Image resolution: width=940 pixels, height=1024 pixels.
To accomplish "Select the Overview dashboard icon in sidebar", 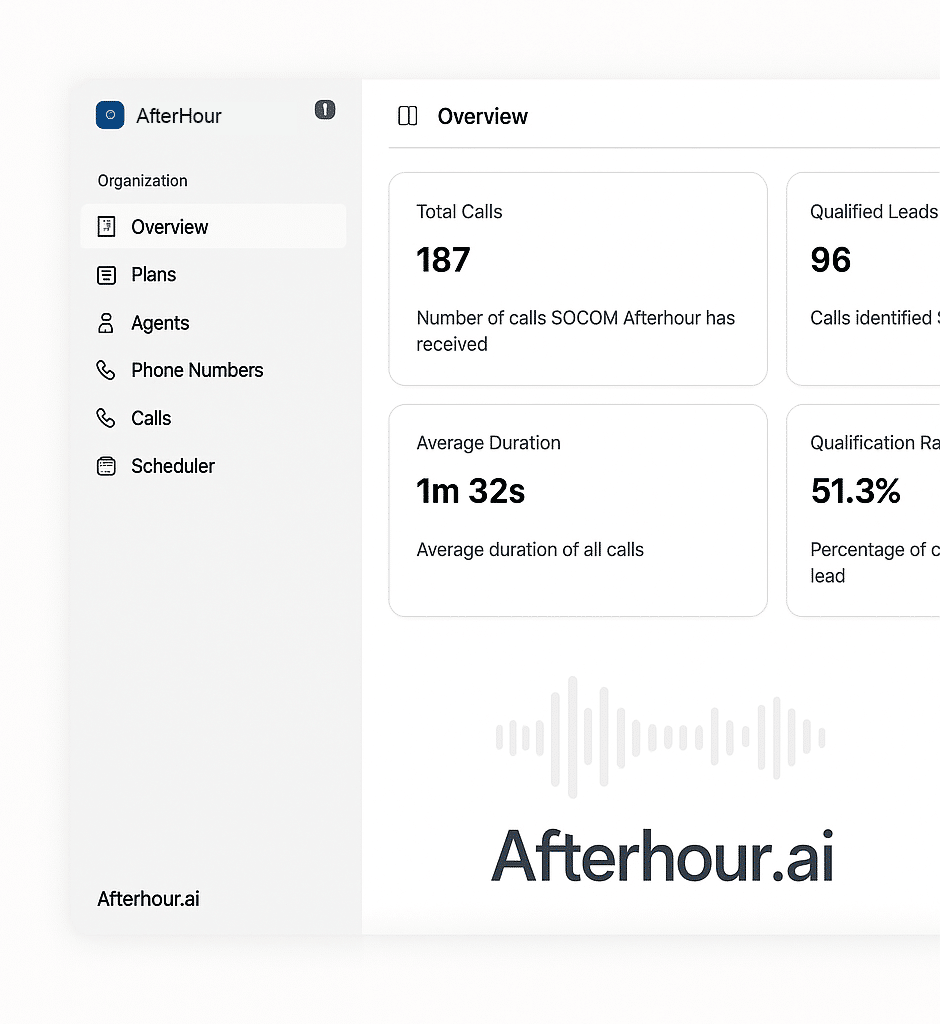I will pos(106,227).
